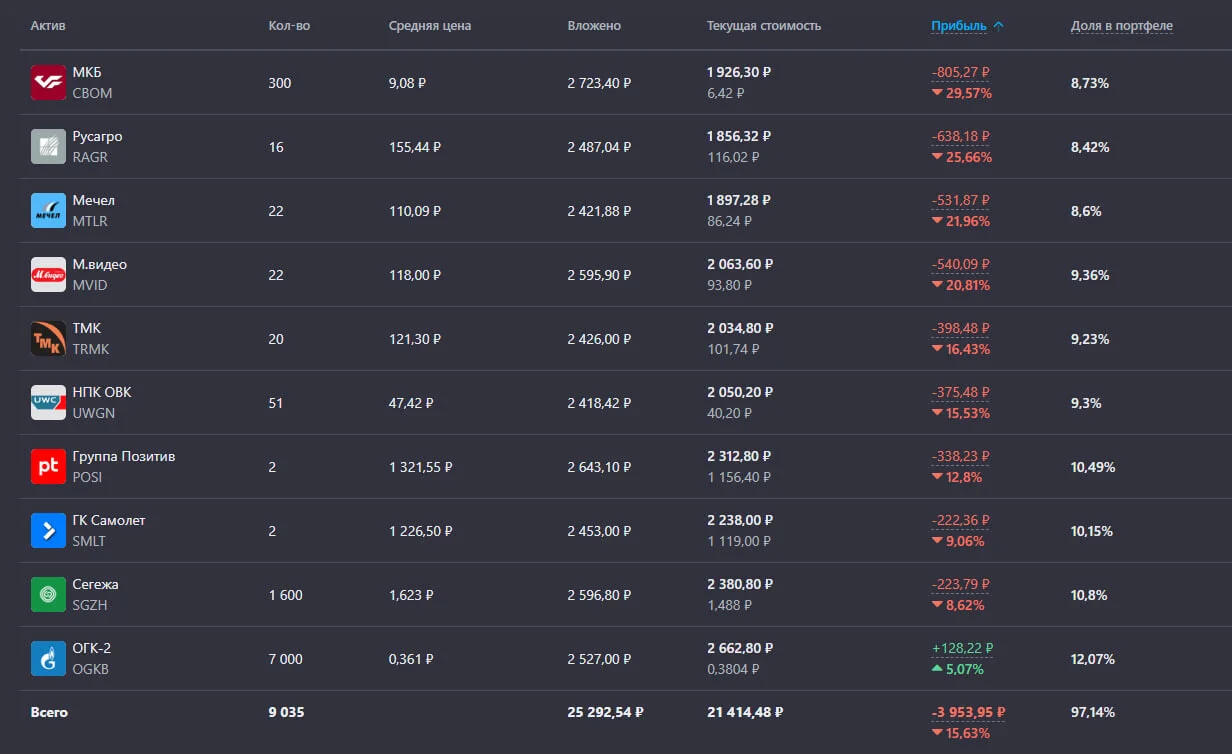Click the Средняя цена column header
Screen dimensions: 1232x754
430,26
